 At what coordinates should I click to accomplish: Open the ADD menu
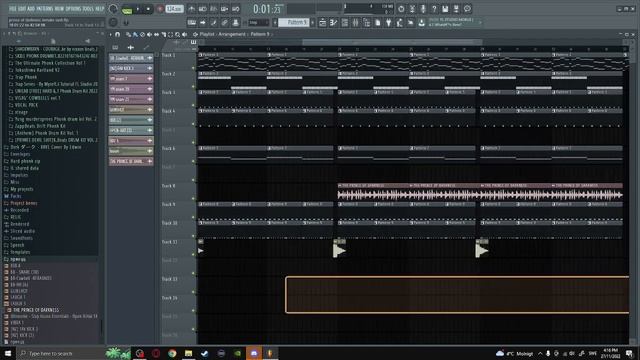click(x=31, y=8)
